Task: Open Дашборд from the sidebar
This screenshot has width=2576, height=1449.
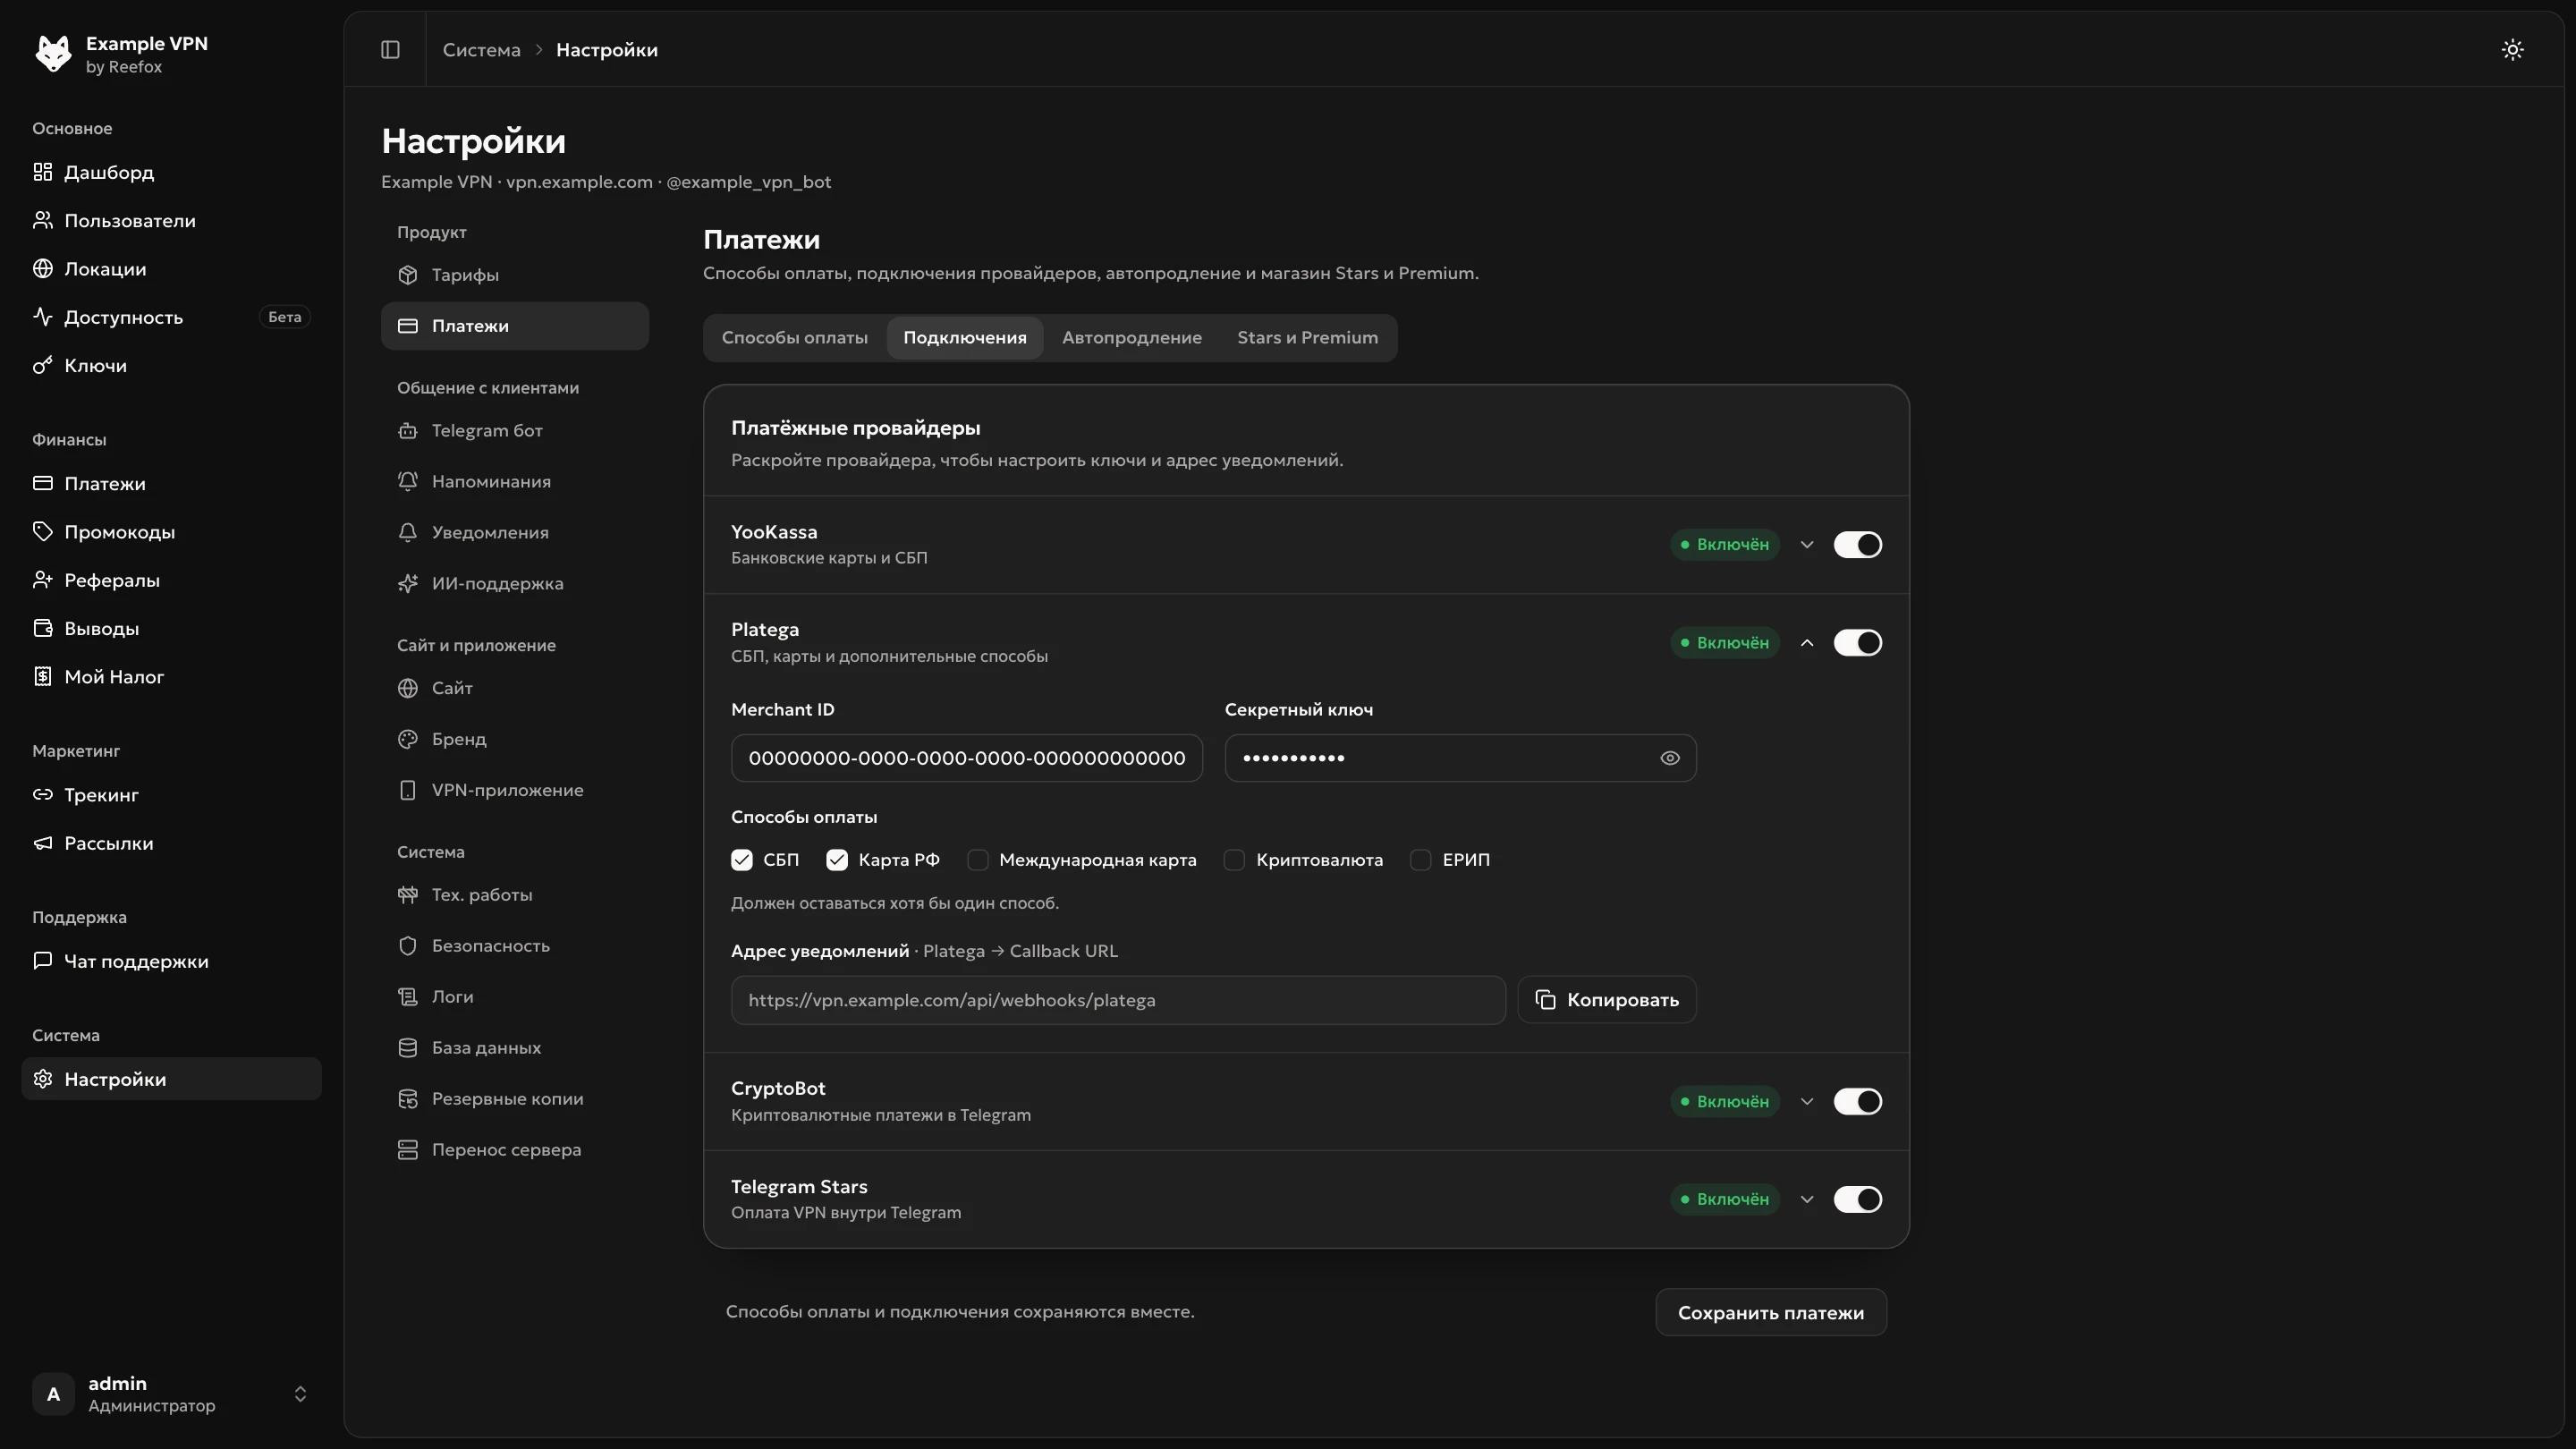Action: point(171,172)
